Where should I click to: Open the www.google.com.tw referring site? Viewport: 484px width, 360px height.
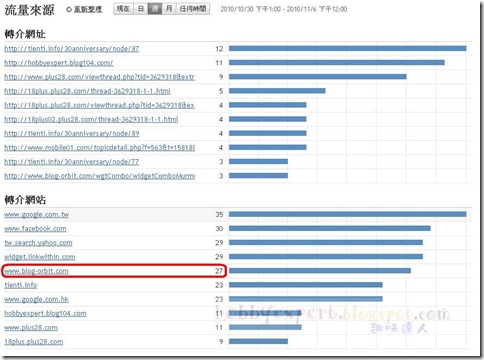[x=36, y=214]
